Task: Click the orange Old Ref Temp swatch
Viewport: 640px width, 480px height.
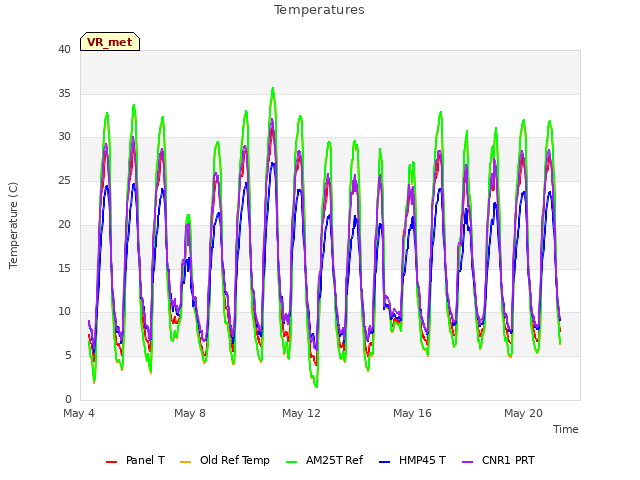Action: (x=185, y=462)
